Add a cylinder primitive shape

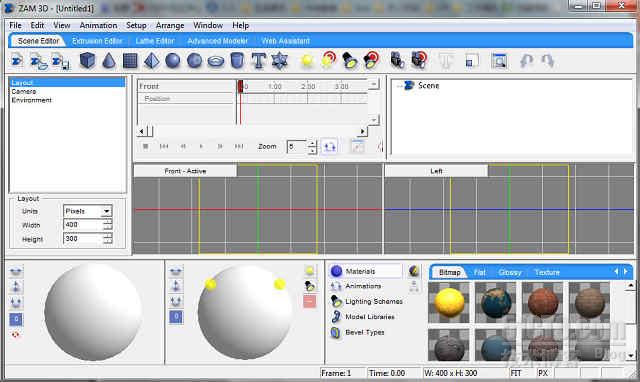click(x=237, y=61)
